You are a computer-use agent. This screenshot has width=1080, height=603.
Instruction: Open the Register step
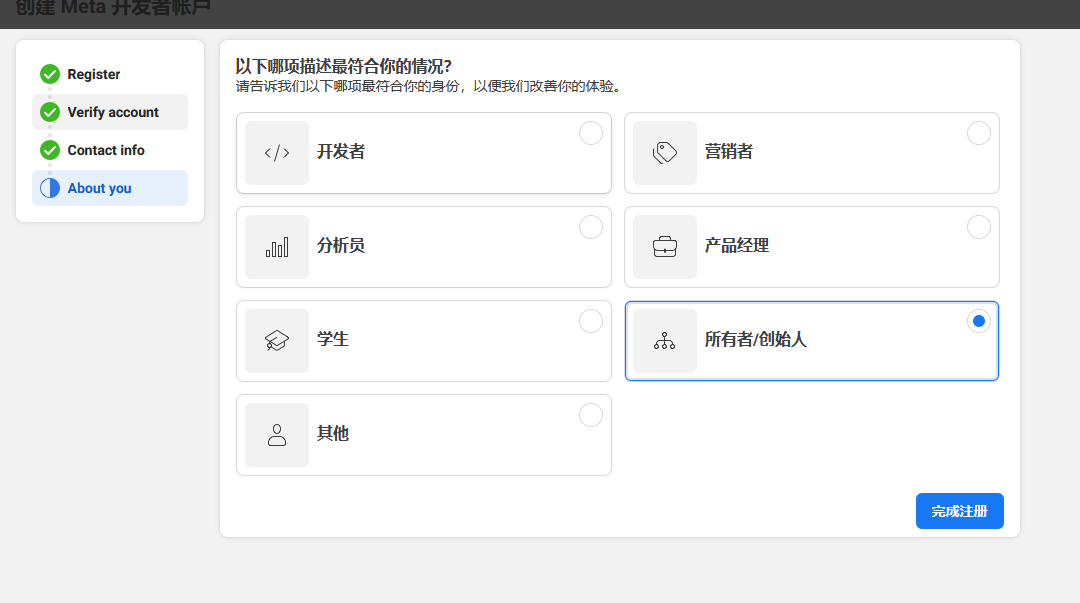pos(110,74)
